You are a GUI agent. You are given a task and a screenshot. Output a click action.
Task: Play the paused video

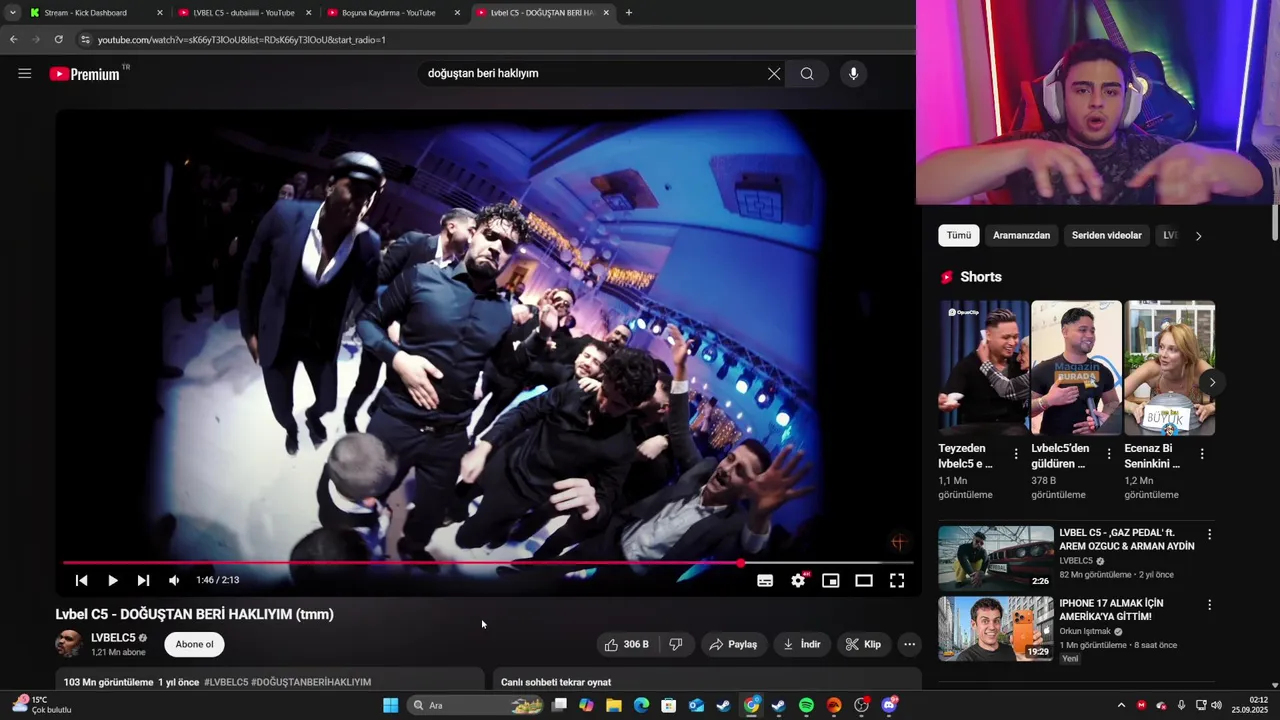pos(113,580)
